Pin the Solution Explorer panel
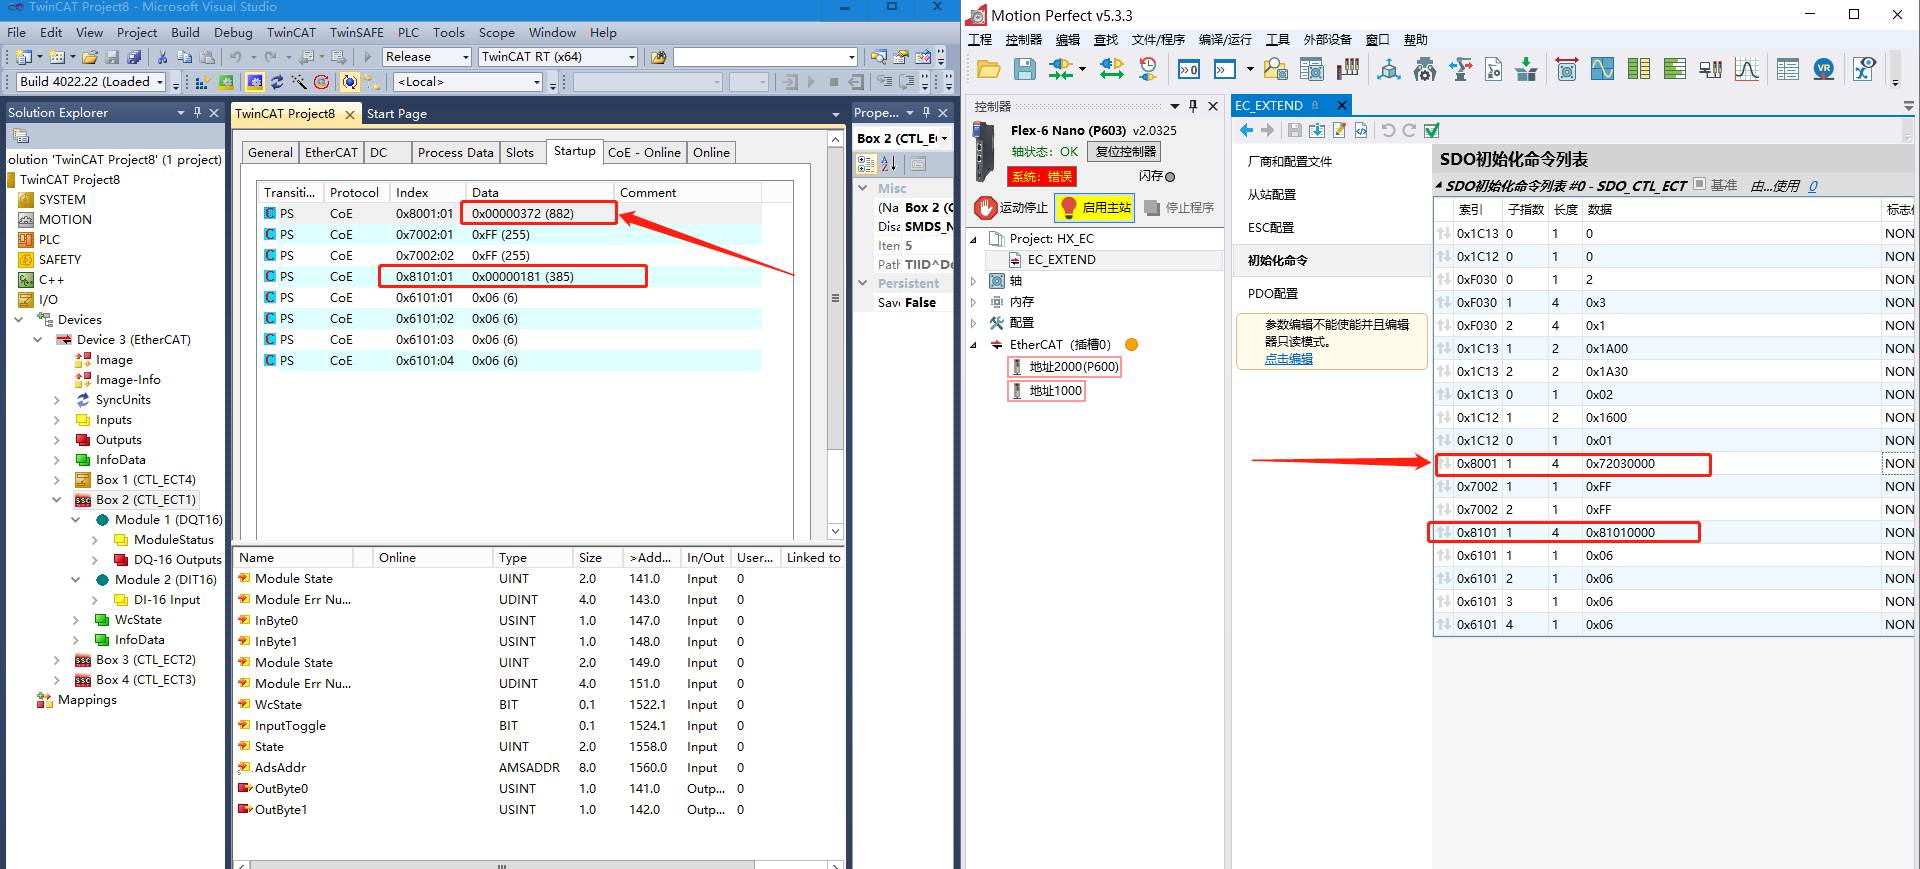 [197, 113]
